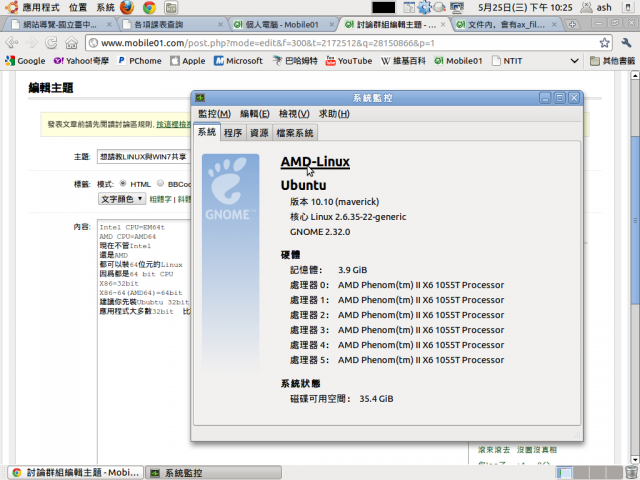
Task: Click the 5月25日 clock in top panel
Action: [x=525, y=7]
